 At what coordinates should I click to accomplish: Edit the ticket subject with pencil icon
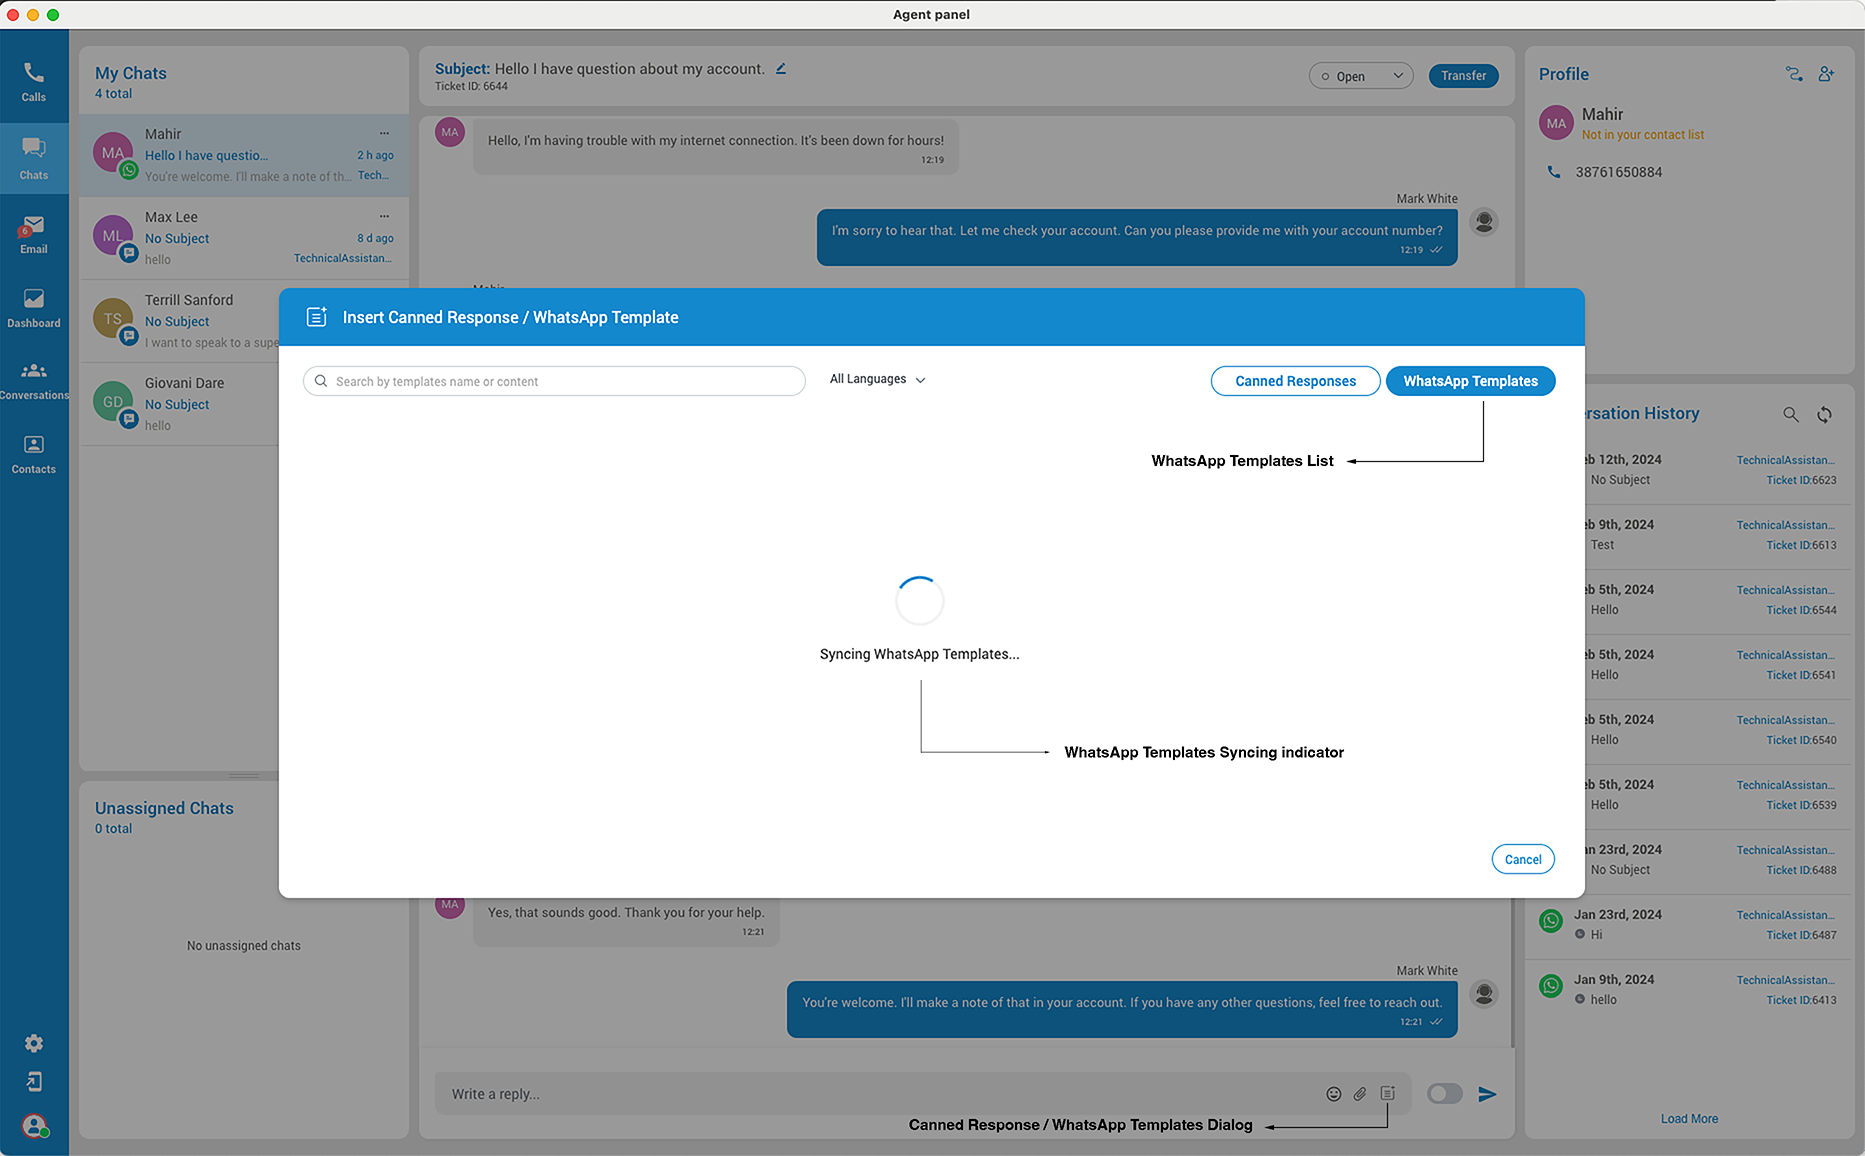[x=781, y=69]
